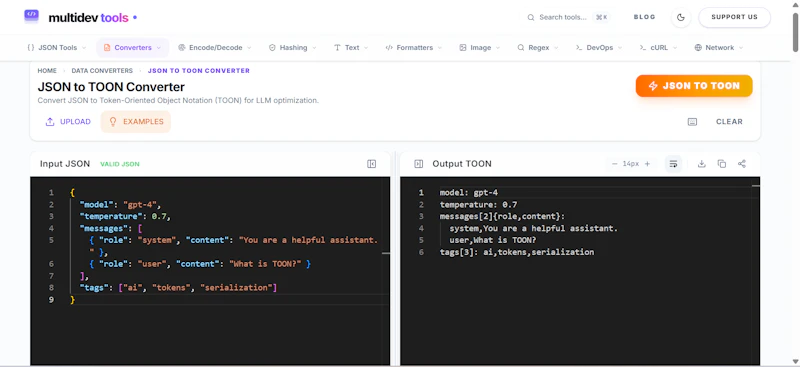This screenshot has width=800, height=367.
Task: Click the Hashing shield icon
Action: point(272,47)
